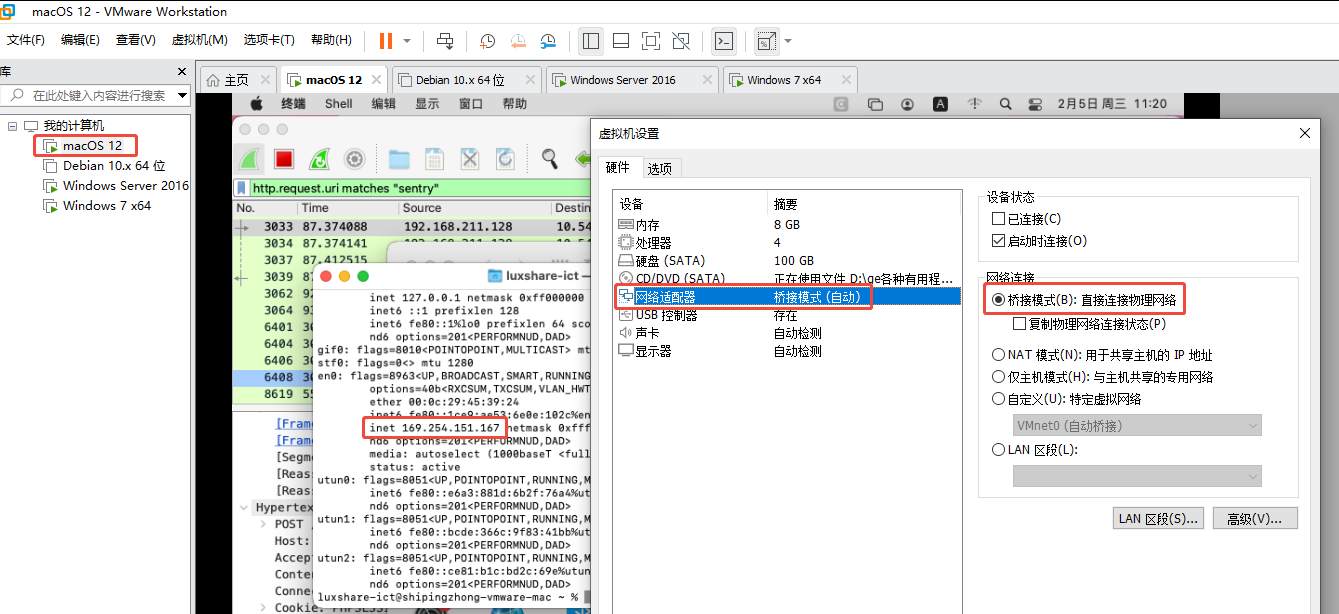Screen dimensions: 1339x614
Task: Open the VMnet0 (自动桥接) dropdown
Action: (1137, 425)
